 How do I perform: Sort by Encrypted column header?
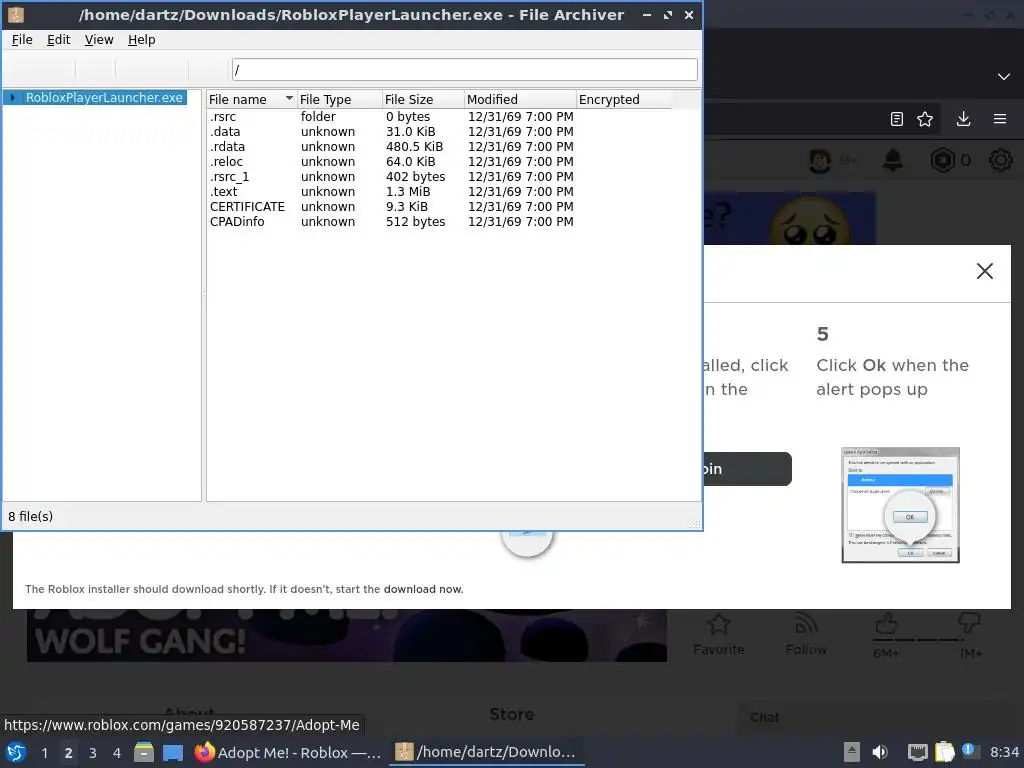pos(624,99)
